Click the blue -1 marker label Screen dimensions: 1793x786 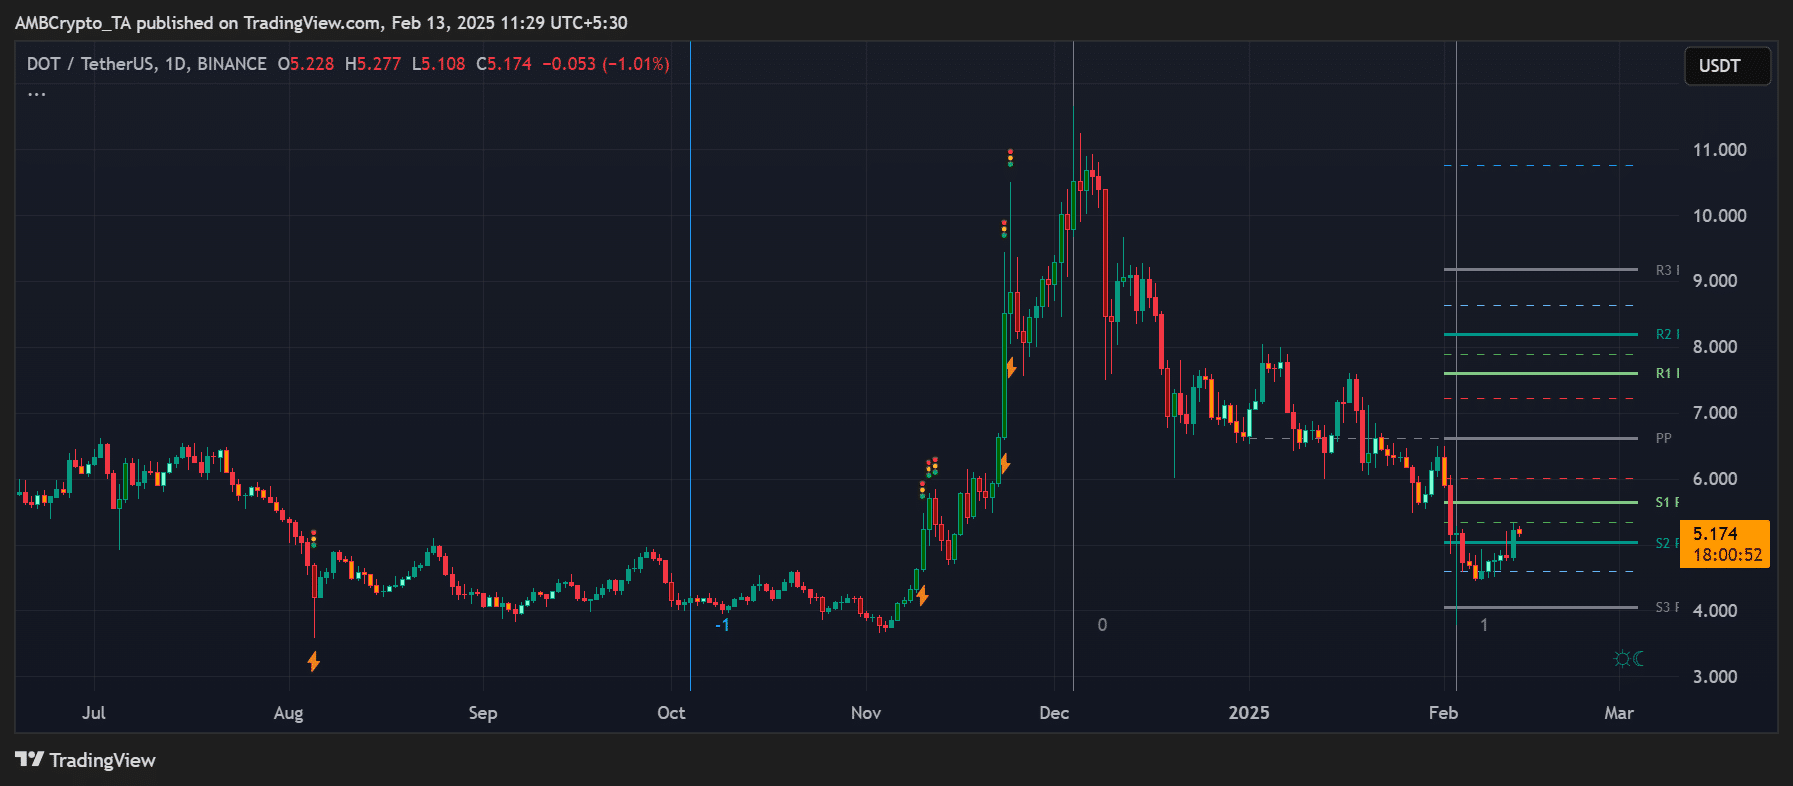coord(722,626)
